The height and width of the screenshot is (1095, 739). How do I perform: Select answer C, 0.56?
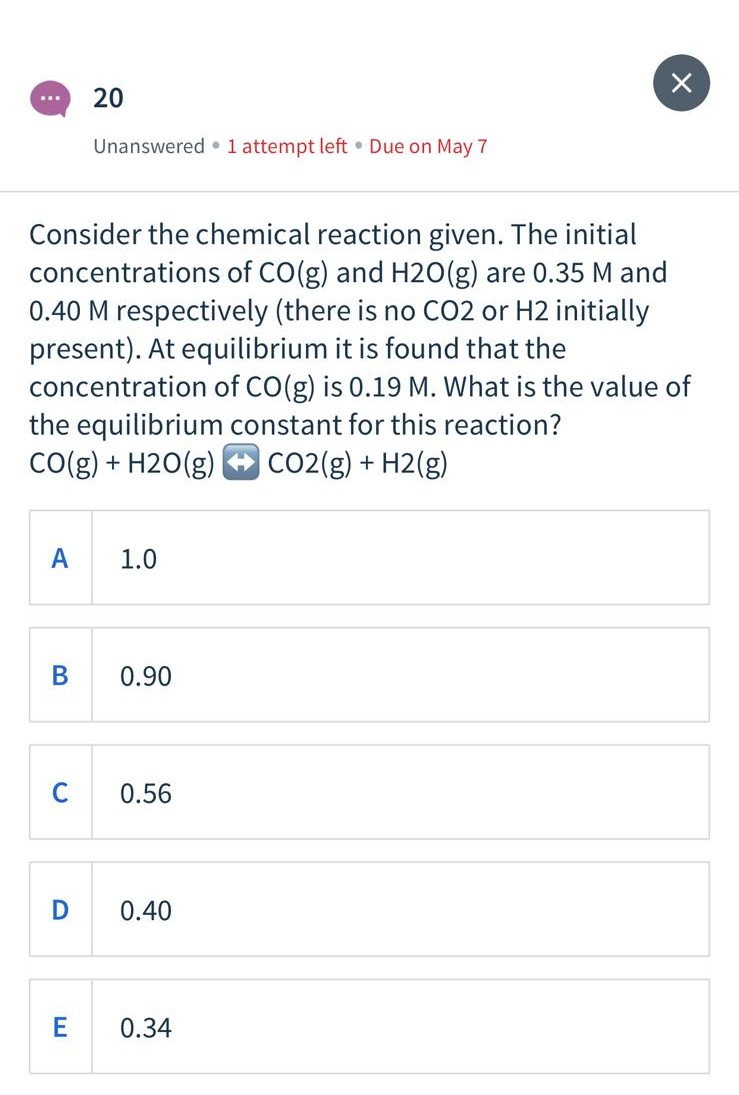pos(369,793)
